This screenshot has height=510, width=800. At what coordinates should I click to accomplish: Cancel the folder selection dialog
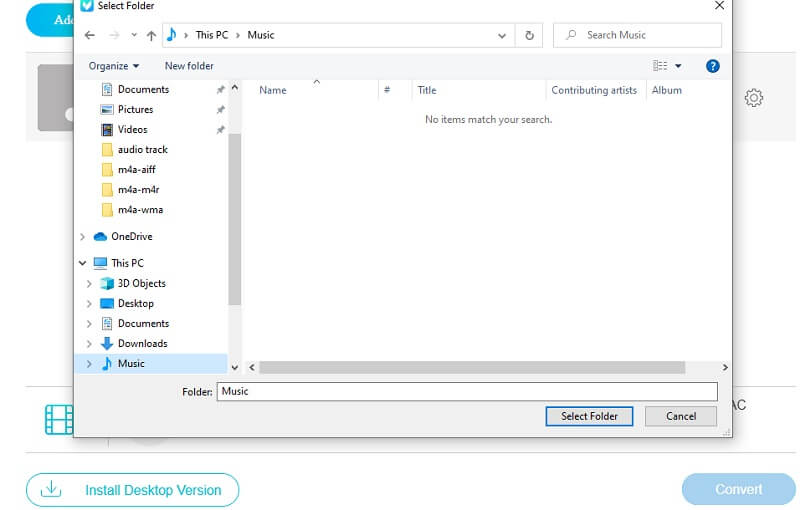pos(680,416)
